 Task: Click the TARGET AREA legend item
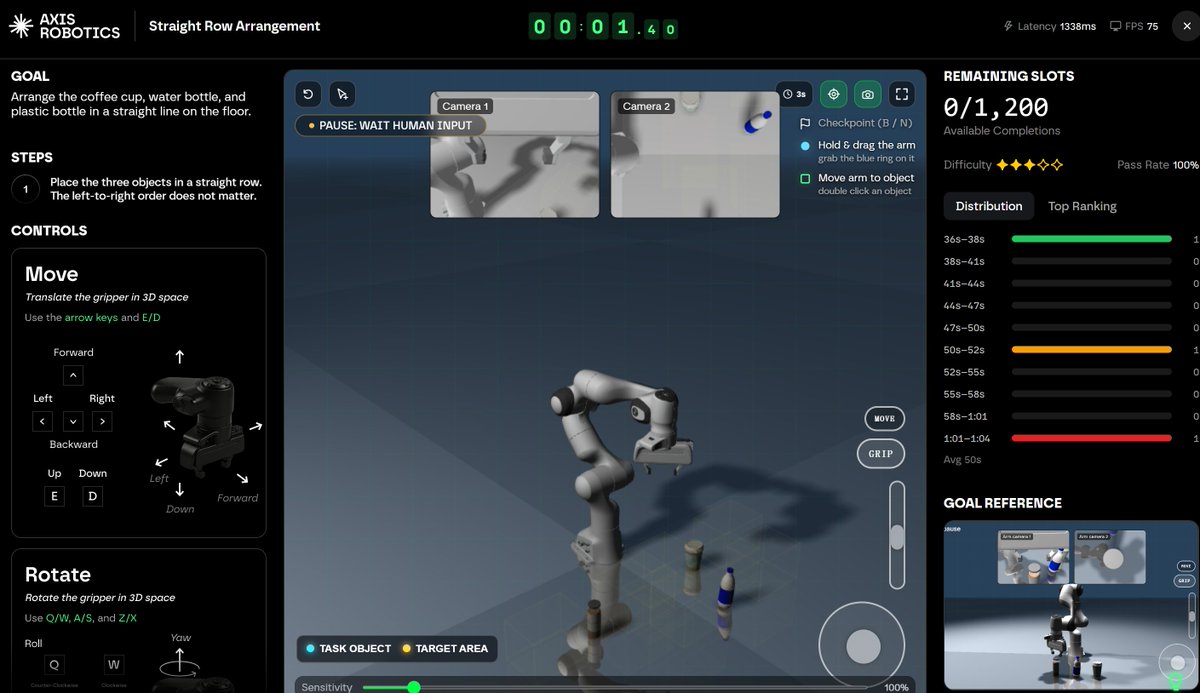pos(445,648)
